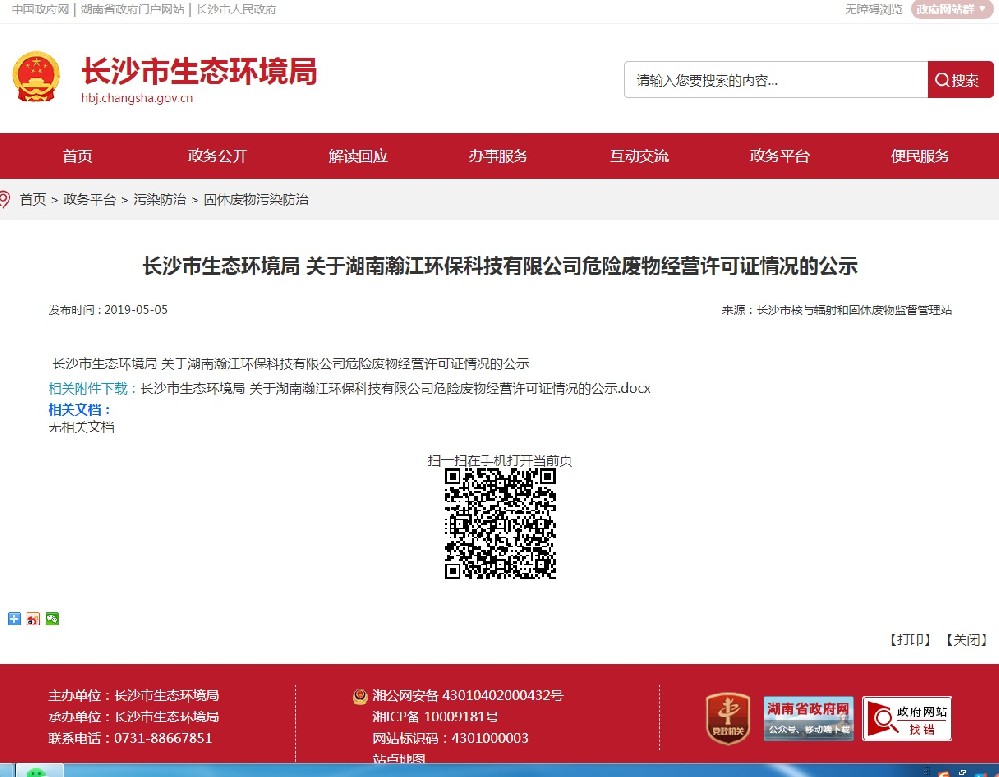Open the 政府网站找错 error-report icon
Screen dimensions: 999x777
coord(906,718)
